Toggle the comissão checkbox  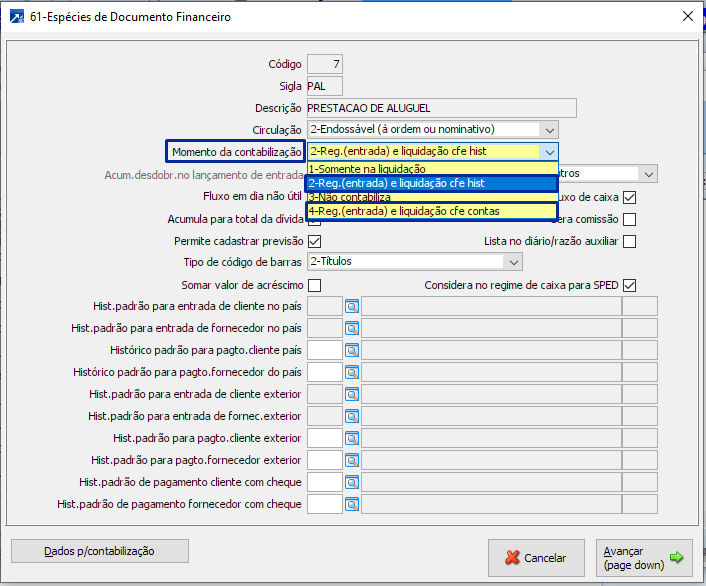click(629, 219)
